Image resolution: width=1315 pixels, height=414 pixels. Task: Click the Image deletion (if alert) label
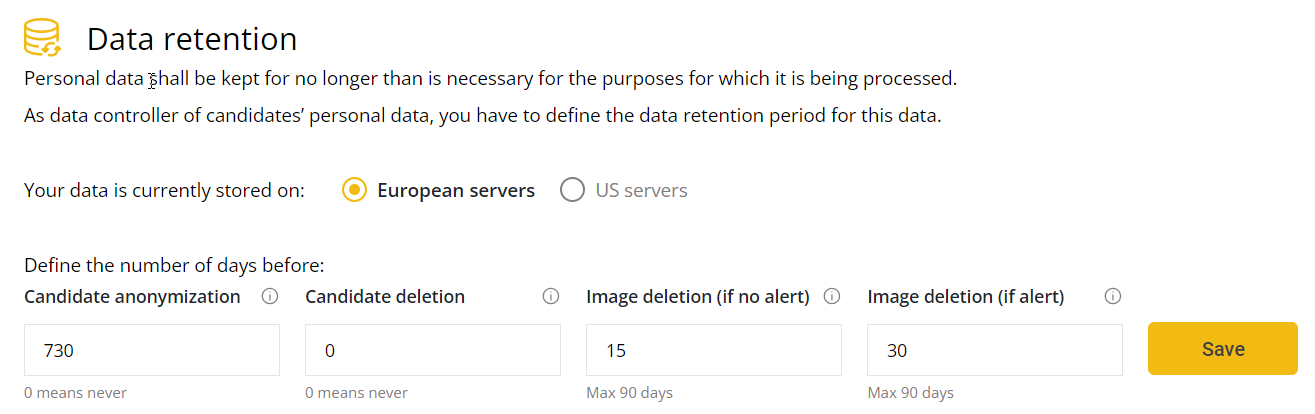(965, 297)
